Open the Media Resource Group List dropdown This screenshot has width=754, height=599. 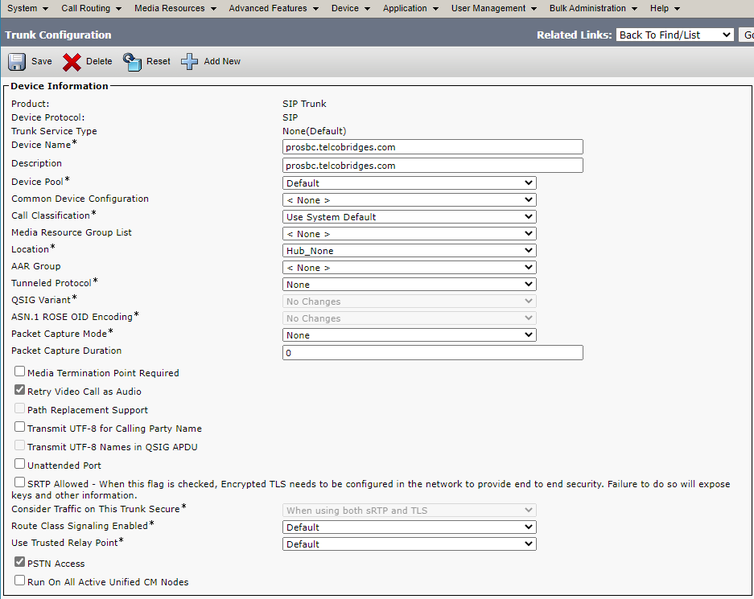(x=409, y=234)
